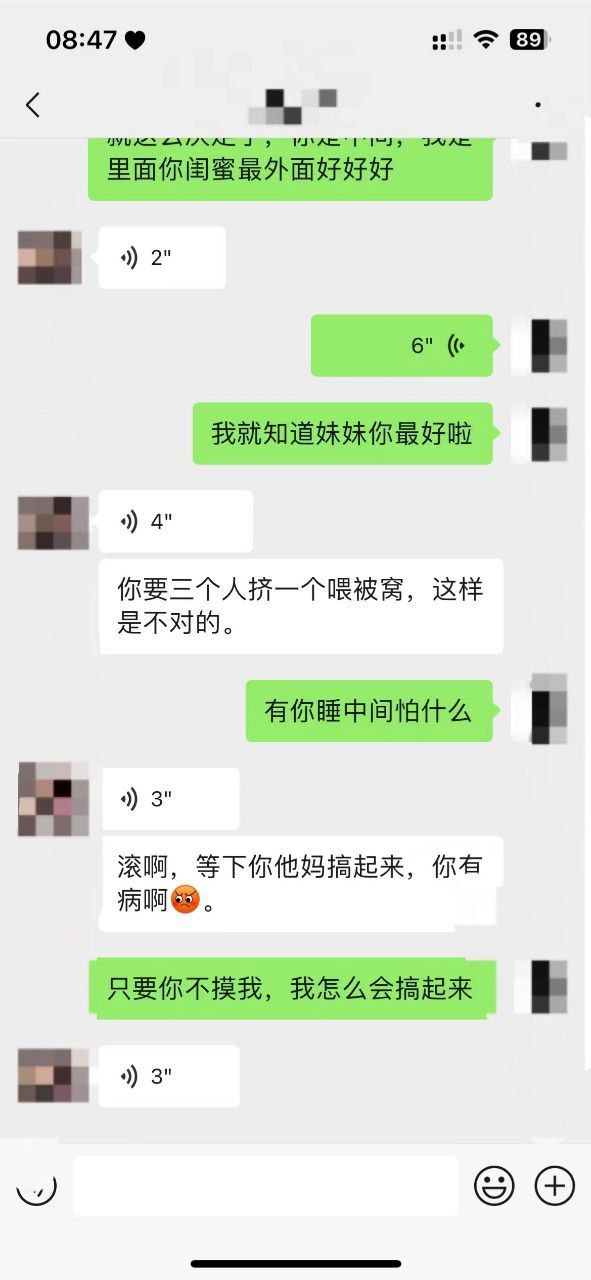Play the received 4" voice message

pos(176,522)
